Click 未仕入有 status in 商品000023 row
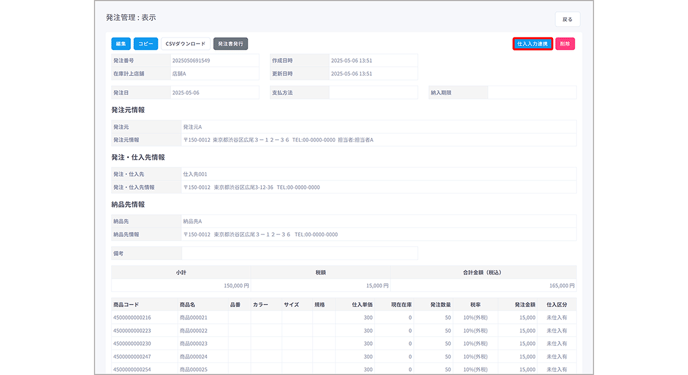This screenshot has height=375, width=688. [x=557, y=343]
